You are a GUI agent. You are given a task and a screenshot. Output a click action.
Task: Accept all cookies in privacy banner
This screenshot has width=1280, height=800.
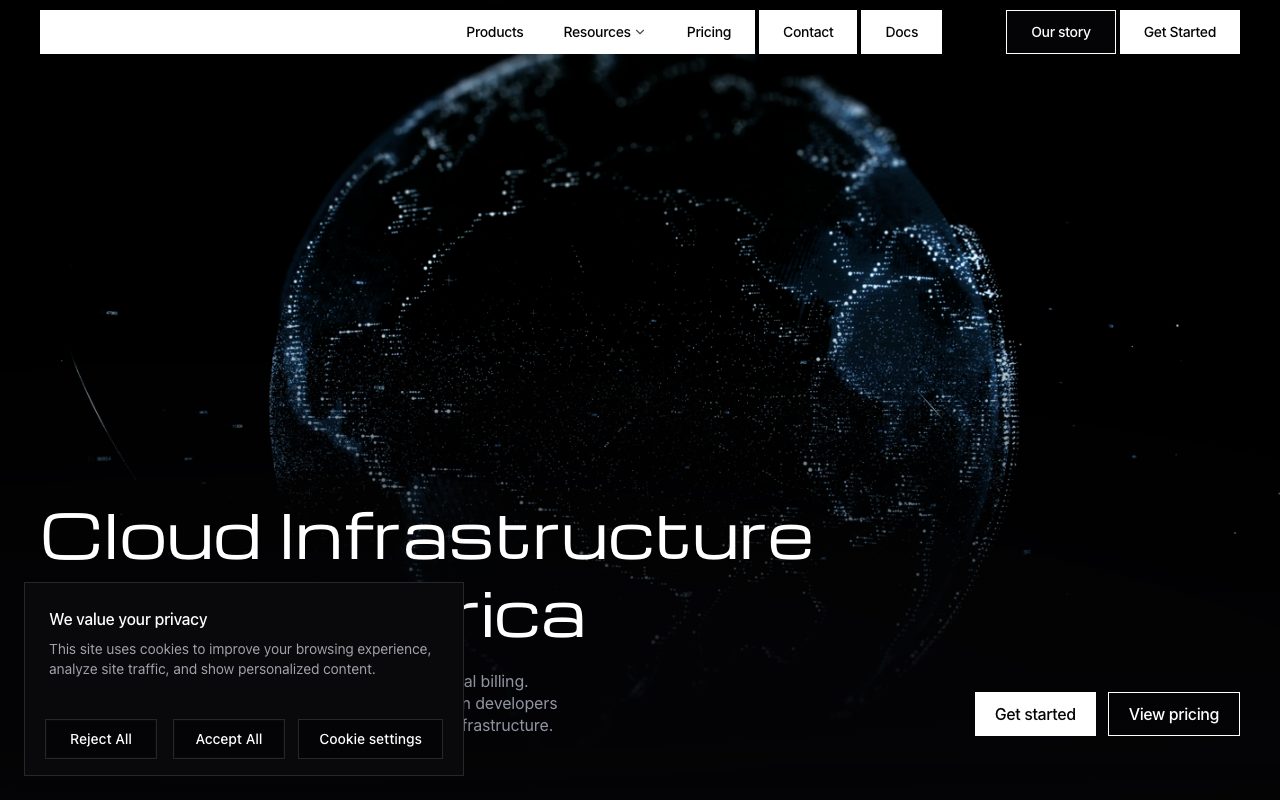229,739
